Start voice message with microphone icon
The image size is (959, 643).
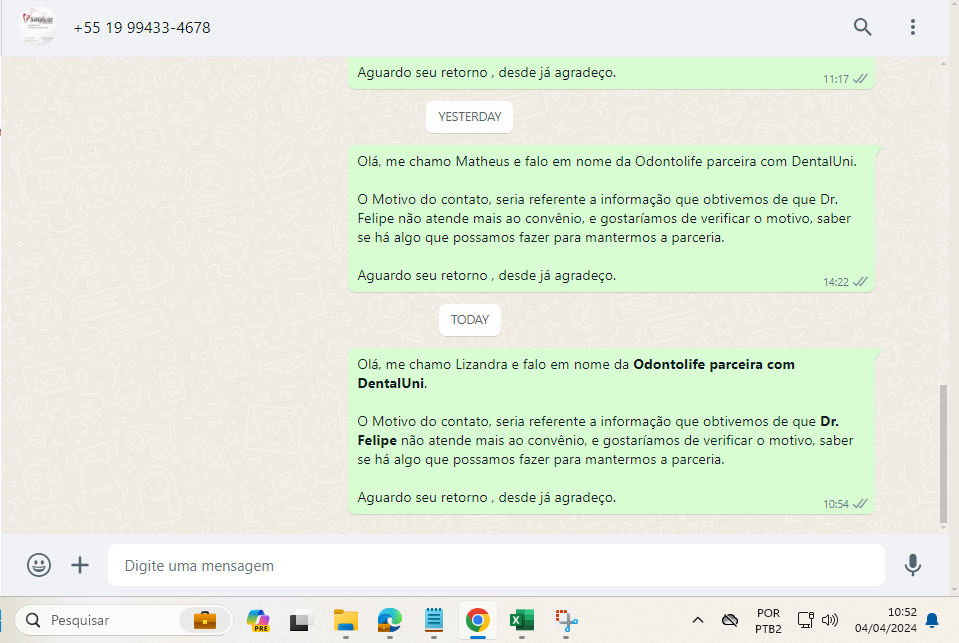(x=913, y=565)
